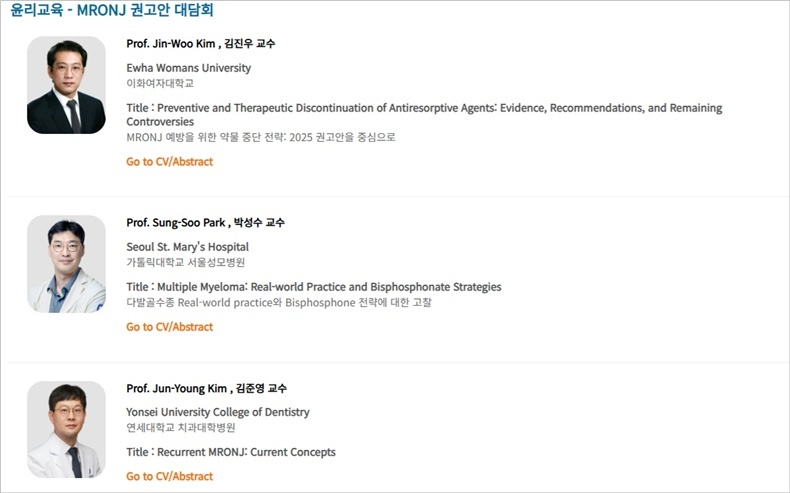Click the Korean subtitle starting with 다발골수종
790x493 pixels.
[x=279, y=302]
